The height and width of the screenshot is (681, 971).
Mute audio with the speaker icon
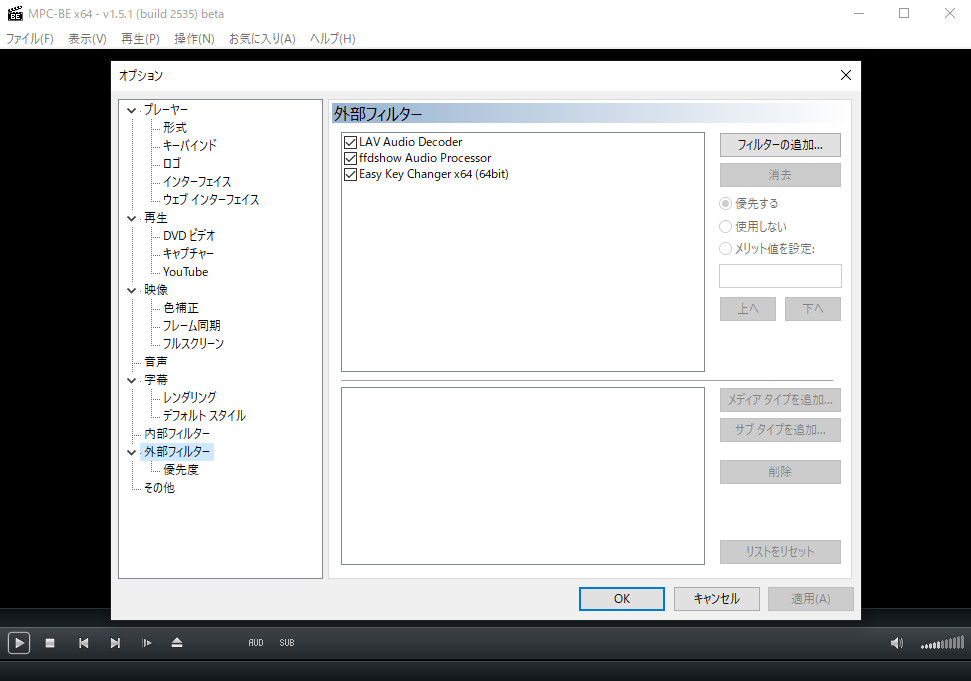[897, 643]
